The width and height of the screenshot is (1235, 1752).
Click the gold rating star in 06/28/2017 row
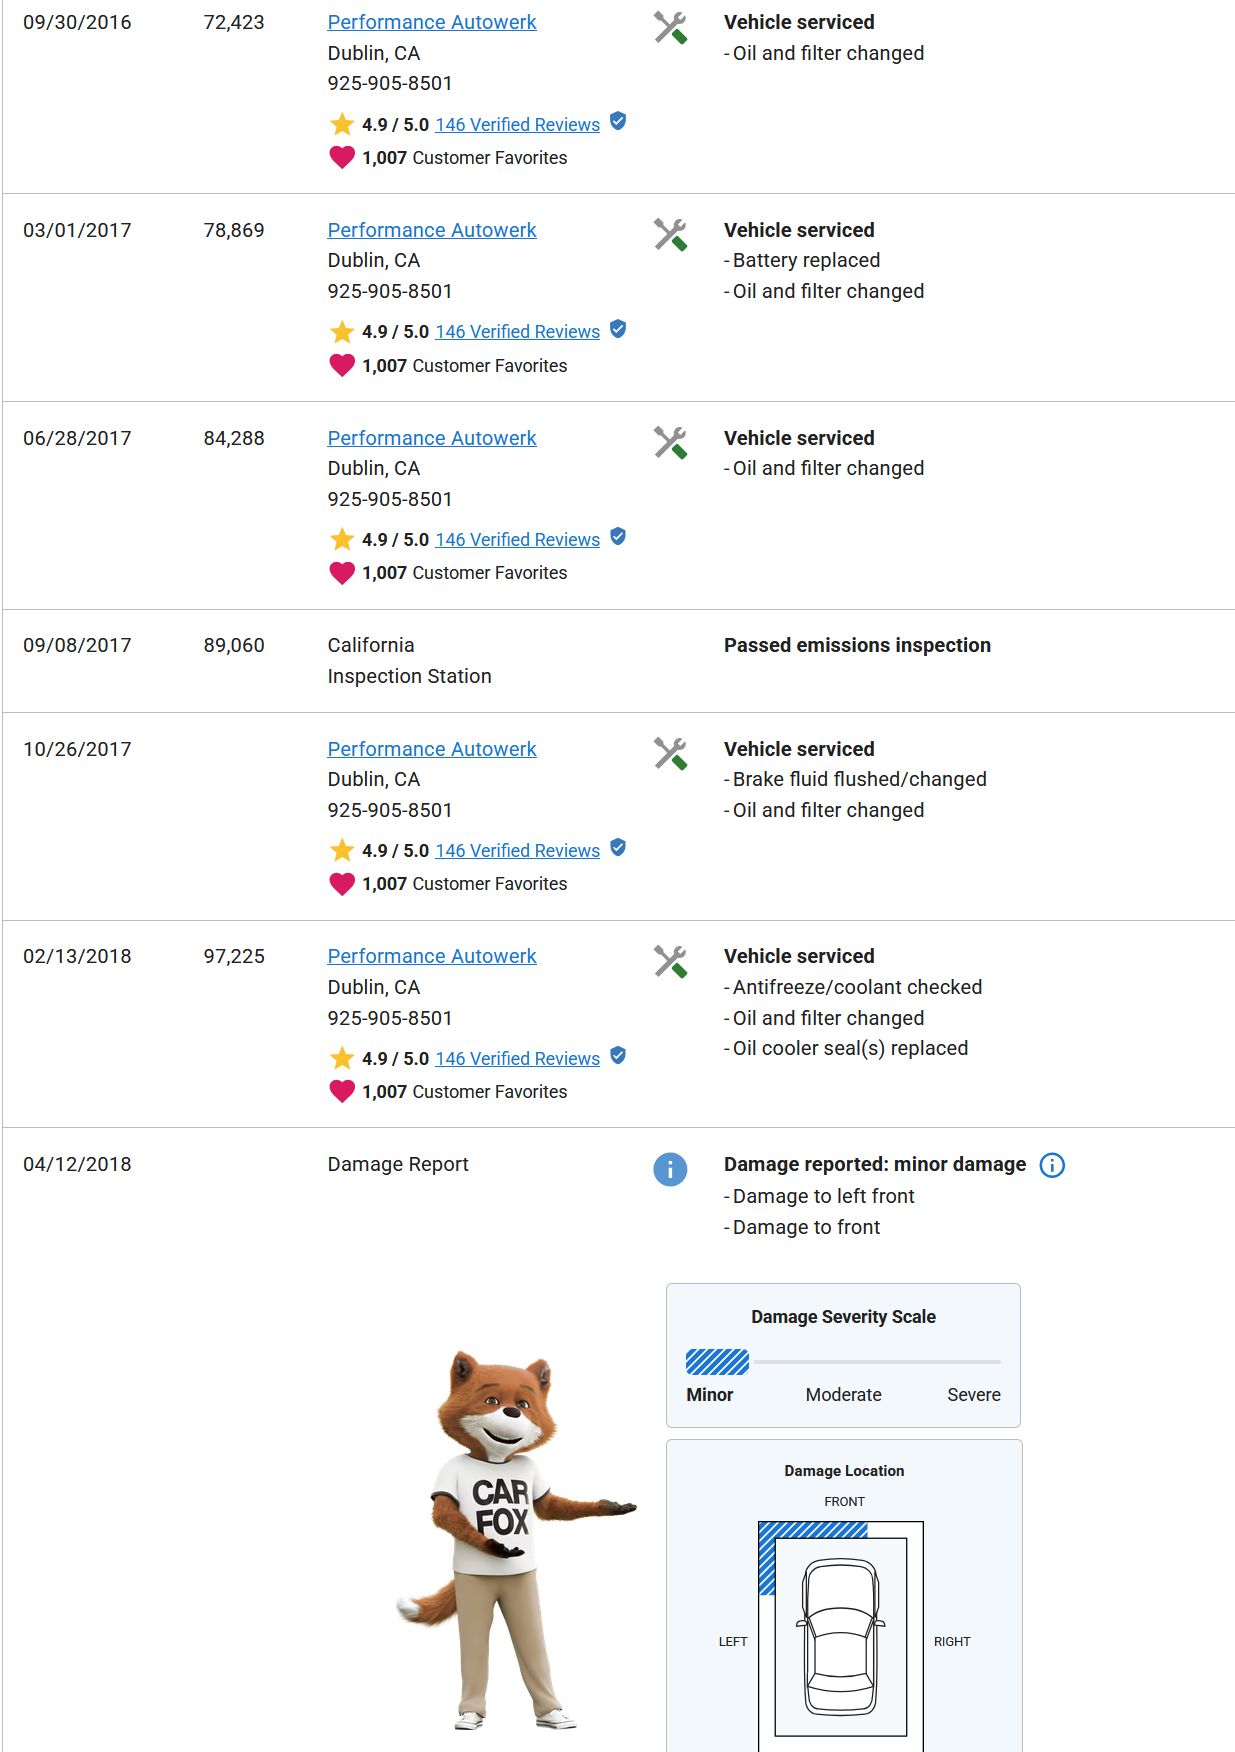point(342,539)
